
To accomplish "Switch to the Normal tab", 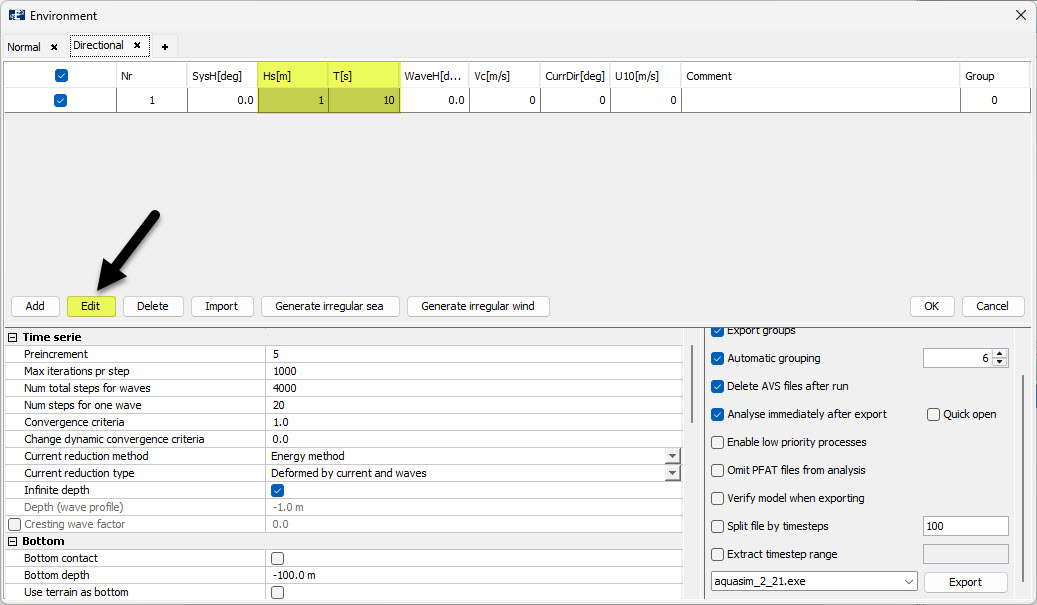I will coord(24,47).
